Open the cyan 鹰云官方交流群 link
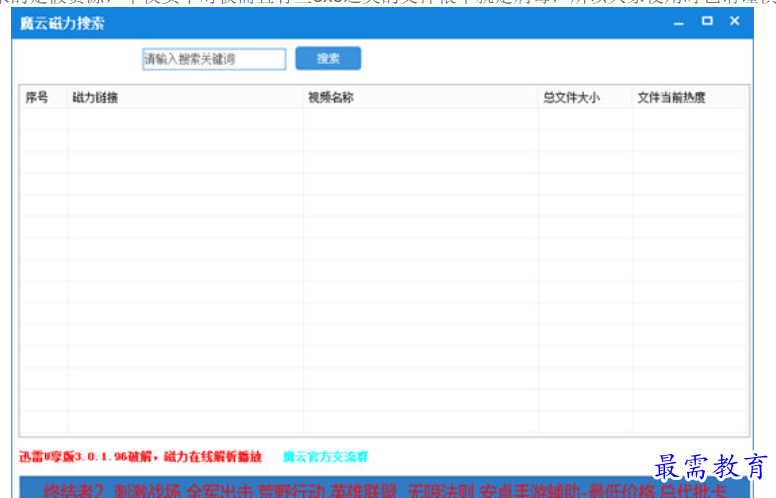The image size is (776, 498). tap(325, 456)
